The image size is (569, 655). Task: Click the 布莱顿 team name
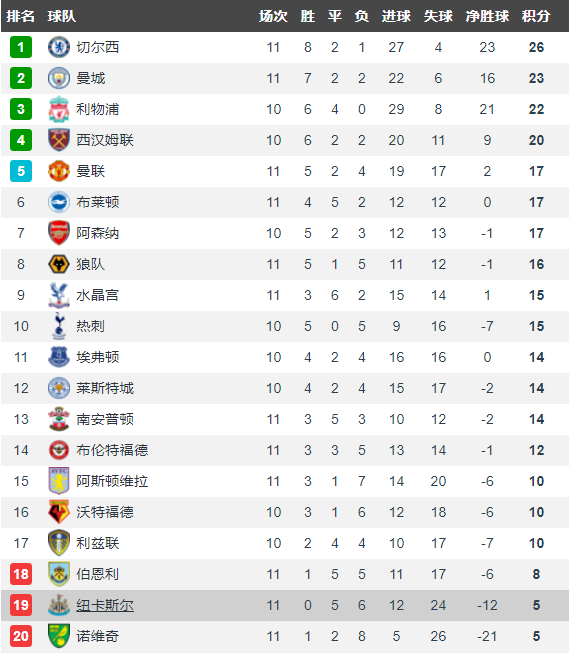coord(98,202)
